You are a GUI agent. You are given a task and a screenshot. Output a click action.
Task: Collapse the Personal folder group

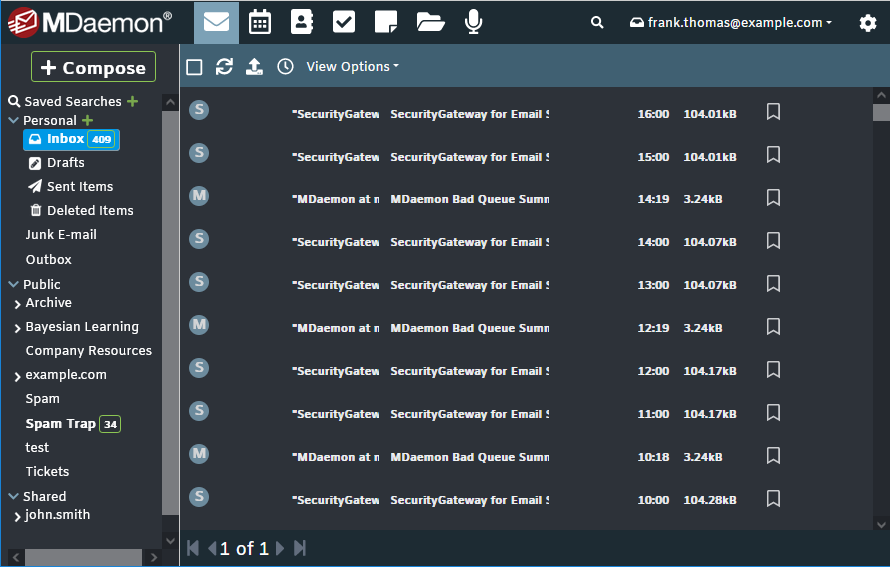coord(14,120)
